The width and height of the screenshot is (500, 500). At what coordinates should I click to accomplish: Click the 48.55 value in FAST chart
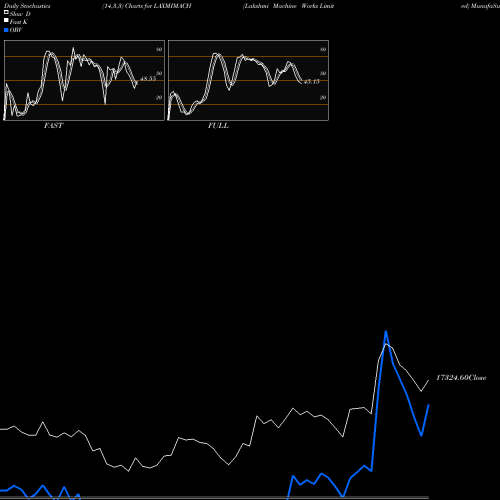148,79
